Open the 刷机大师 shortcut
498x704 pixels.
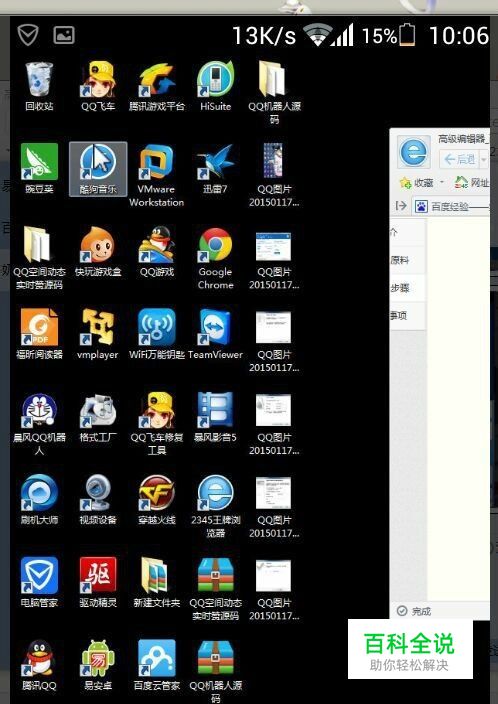pos(39,500)
